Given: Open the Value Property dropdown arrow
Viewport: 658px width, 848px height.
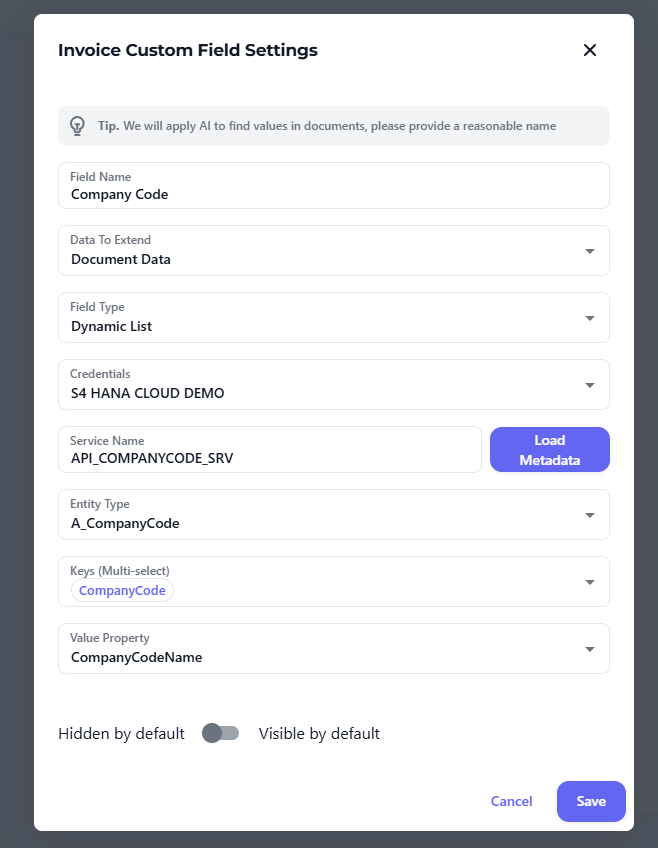Looking at the screenshot, I should click(x=590, y=649).
